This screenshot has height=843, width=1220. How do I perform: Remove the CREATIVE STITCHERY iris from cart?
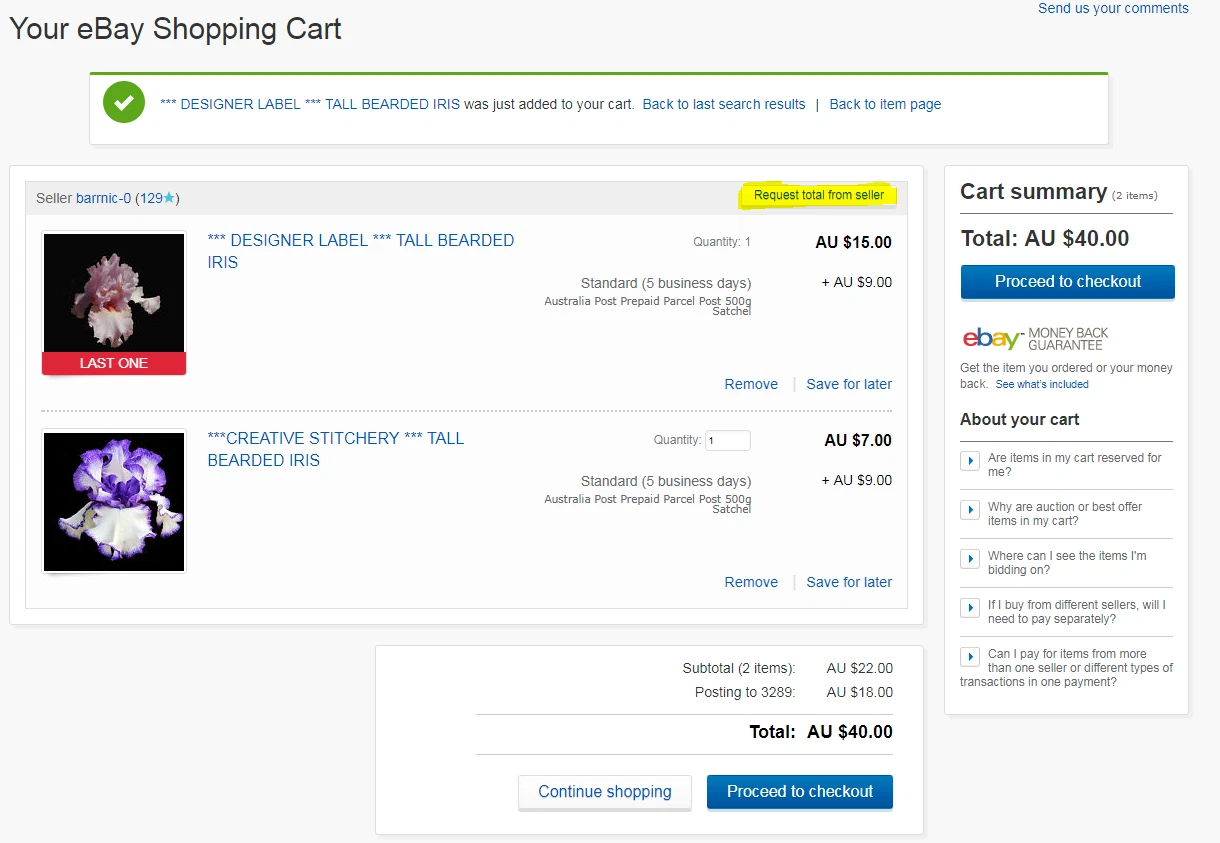pos(751,582)
